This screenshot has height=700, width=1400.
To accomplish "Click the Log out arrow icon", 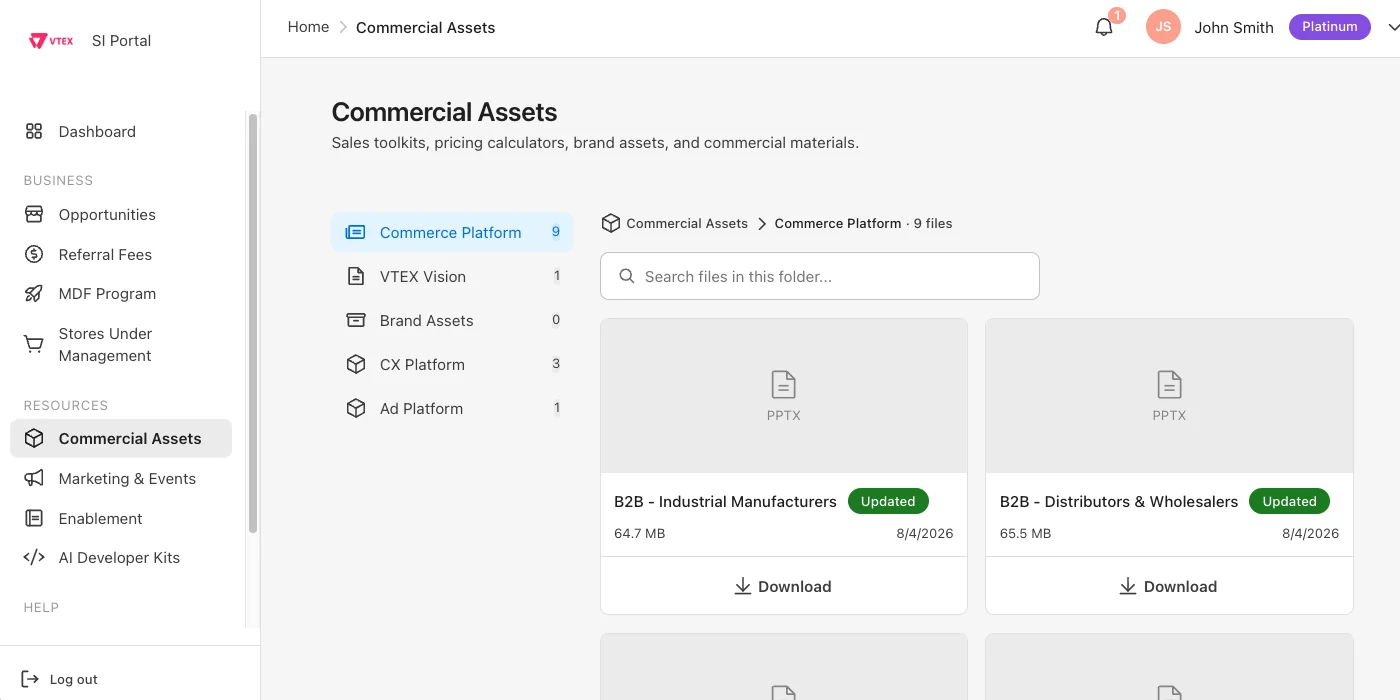I will (30, 679).
